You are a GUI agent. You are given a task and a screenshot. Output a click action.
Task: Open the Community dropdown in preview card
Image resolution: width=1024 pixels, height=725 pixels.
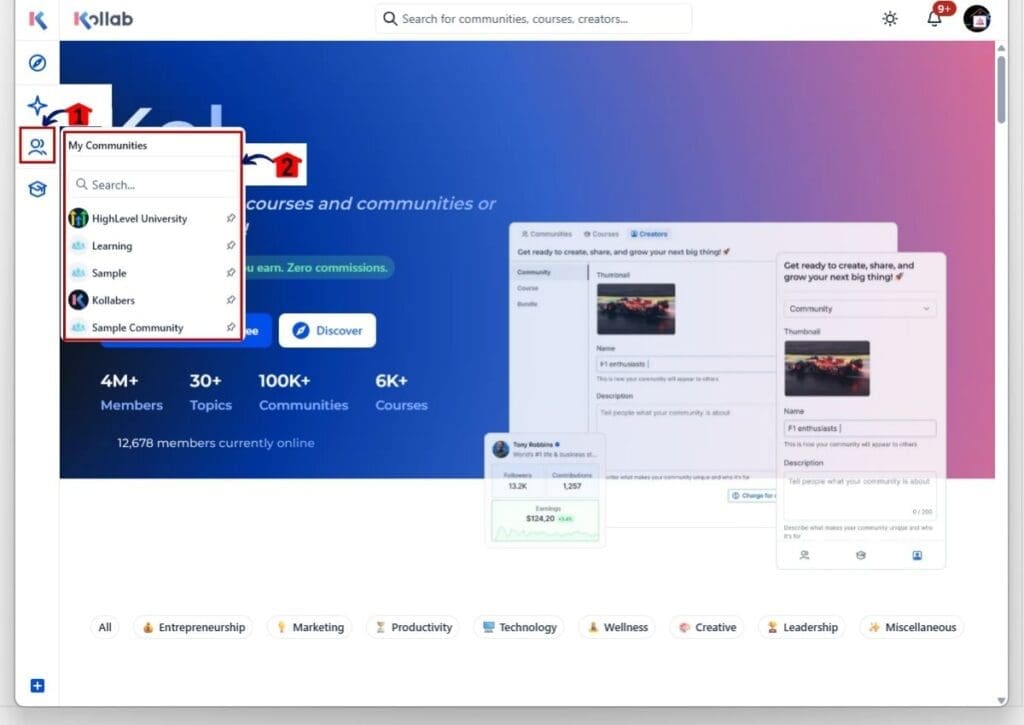point(859,308)
